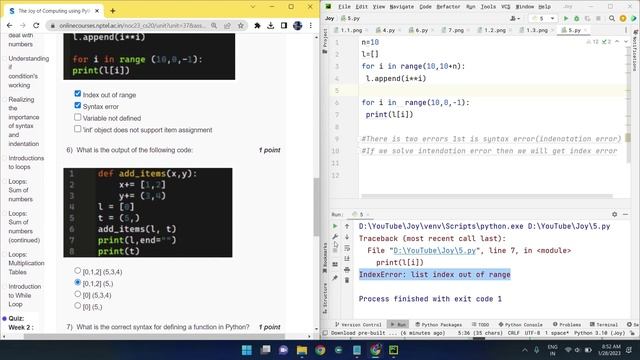Click scroll to end in Run console

coord(347,258)
